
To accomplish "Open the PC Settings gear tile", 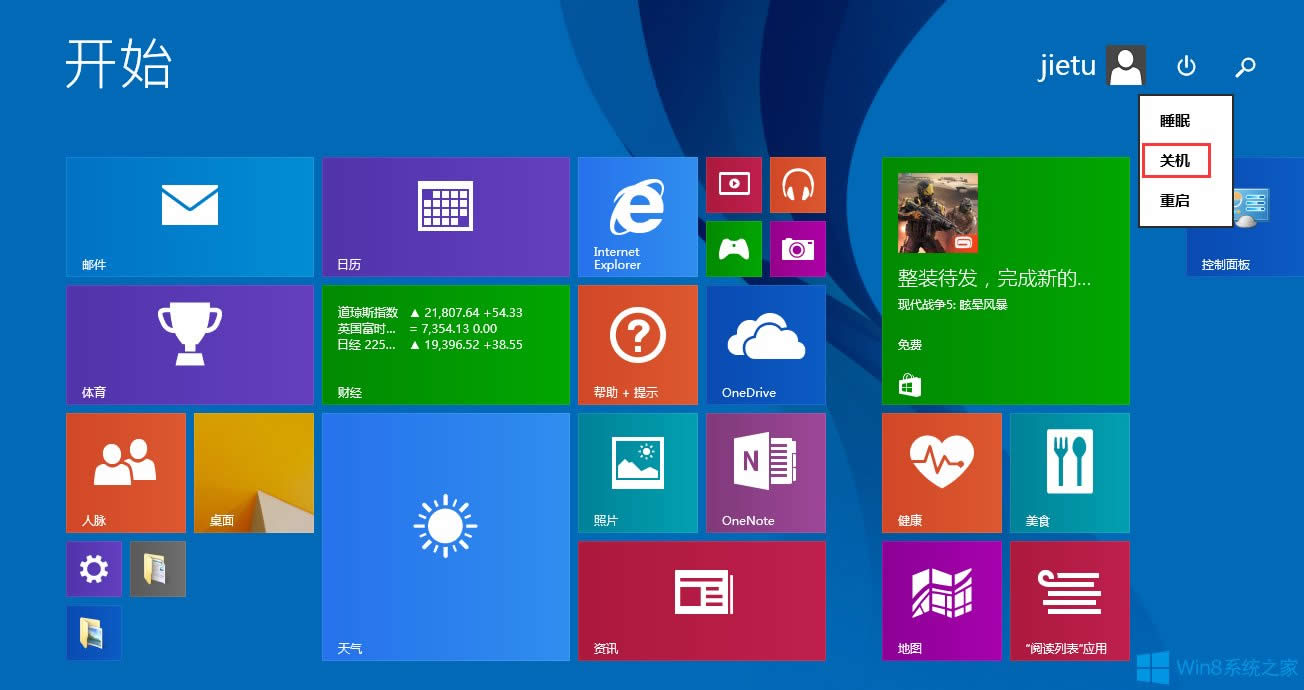I will (93, 569).
